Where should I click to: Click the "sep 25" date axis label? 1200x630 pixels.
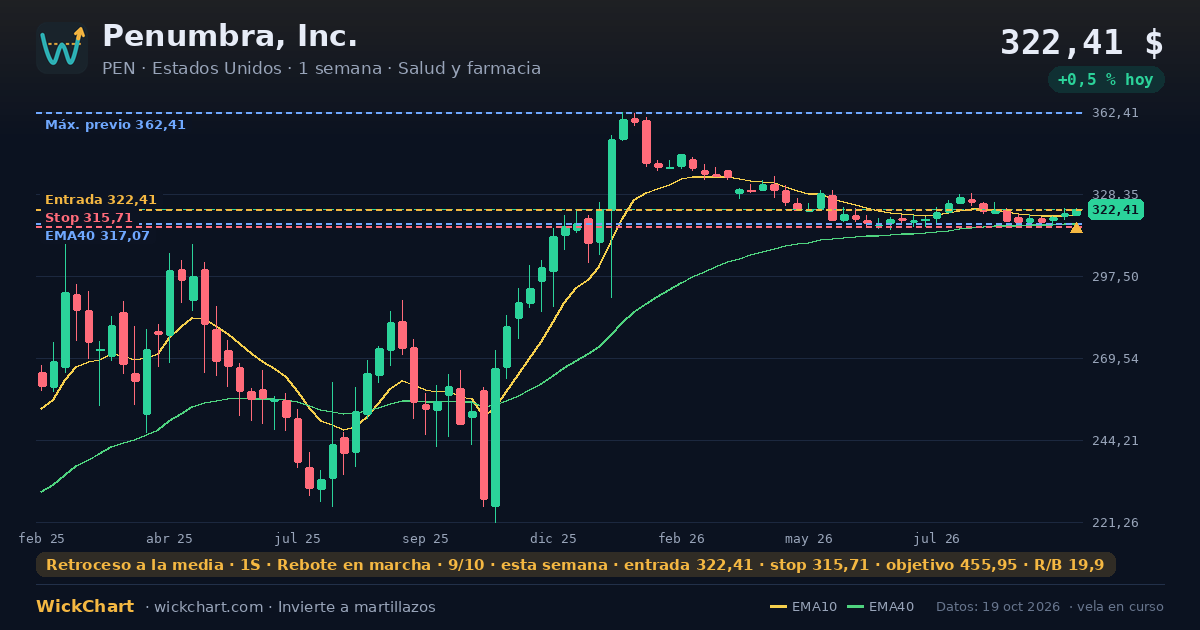tap(425, 538)
